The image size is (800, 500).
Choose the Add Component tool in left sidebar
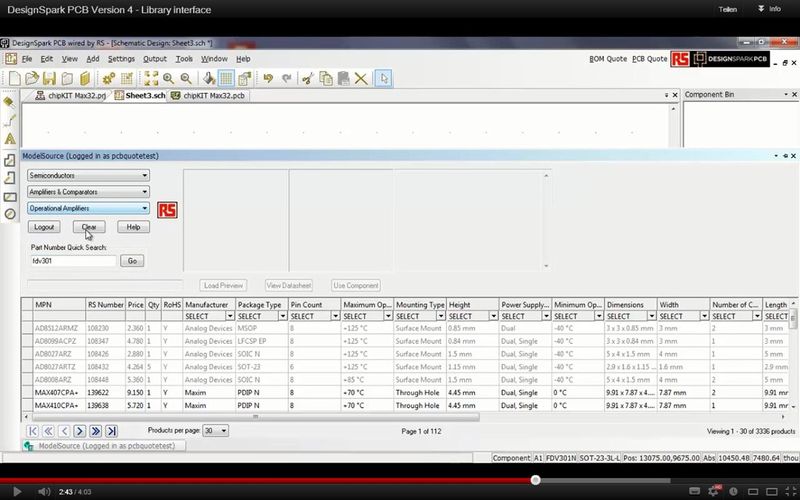point(9,102)
